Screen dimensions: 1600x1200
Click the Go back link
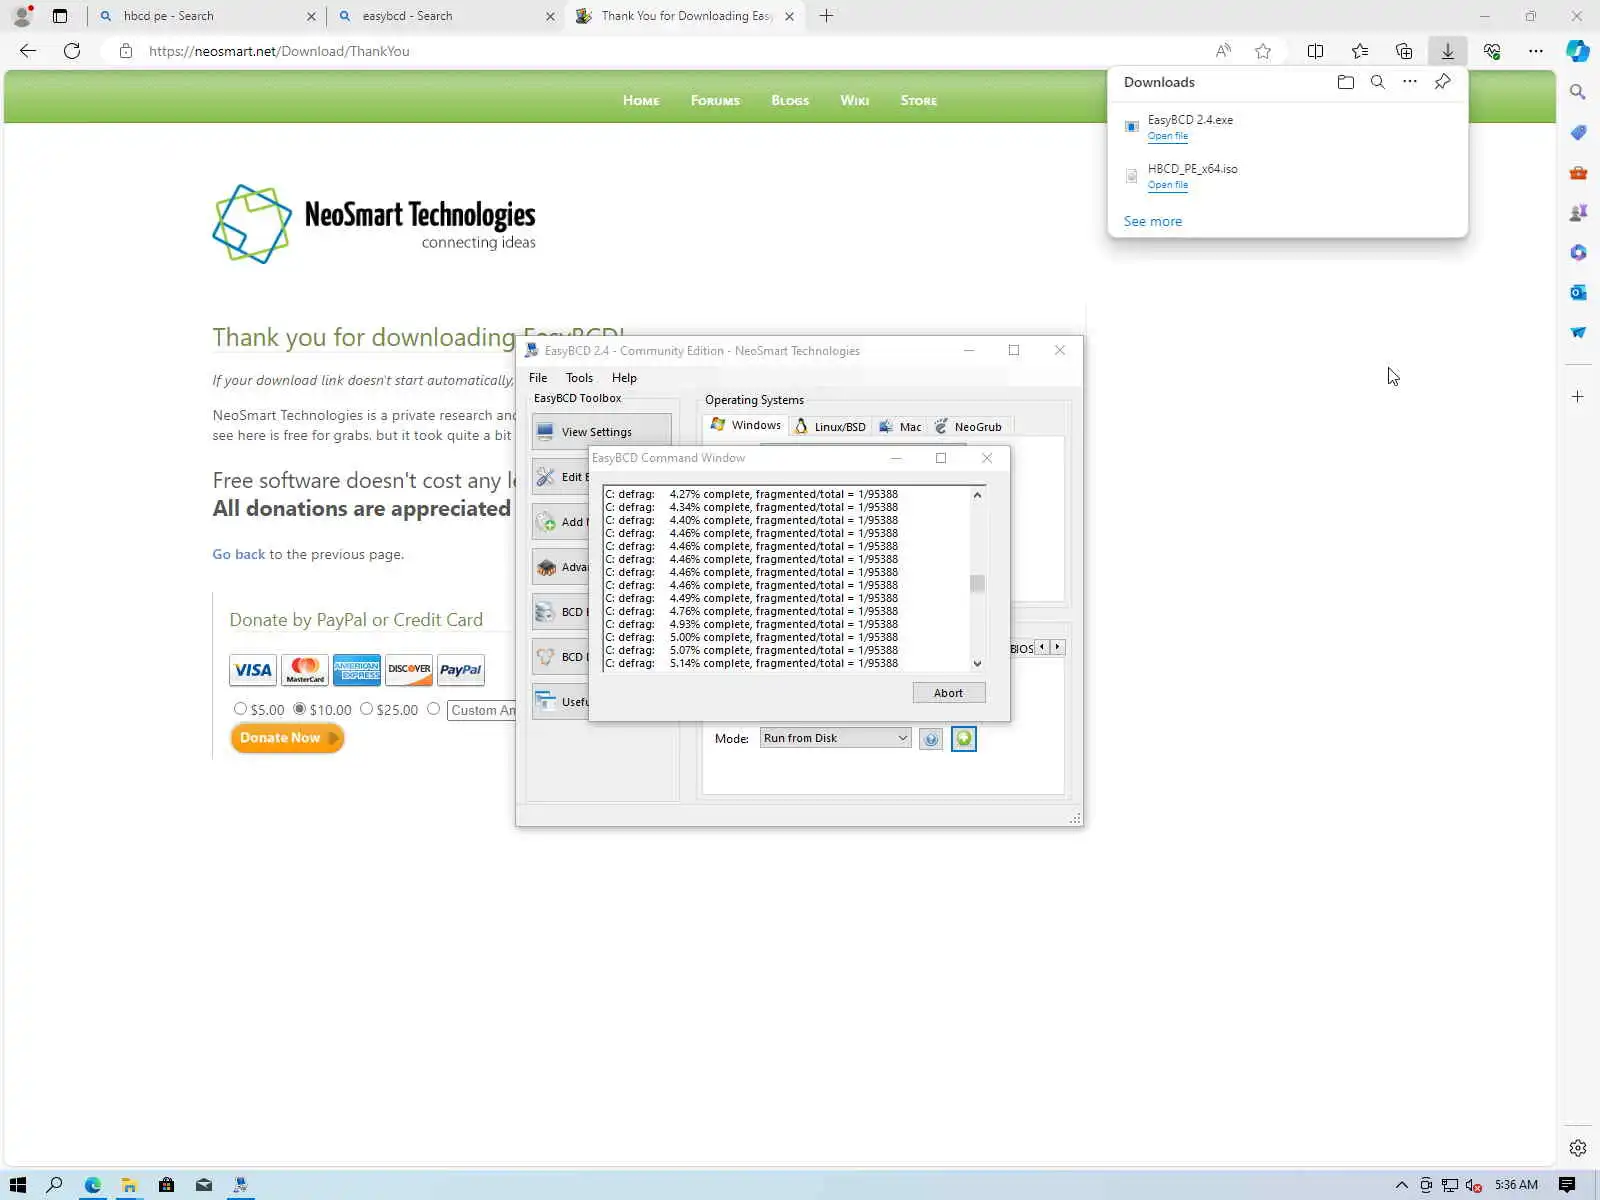coord(238,554)
